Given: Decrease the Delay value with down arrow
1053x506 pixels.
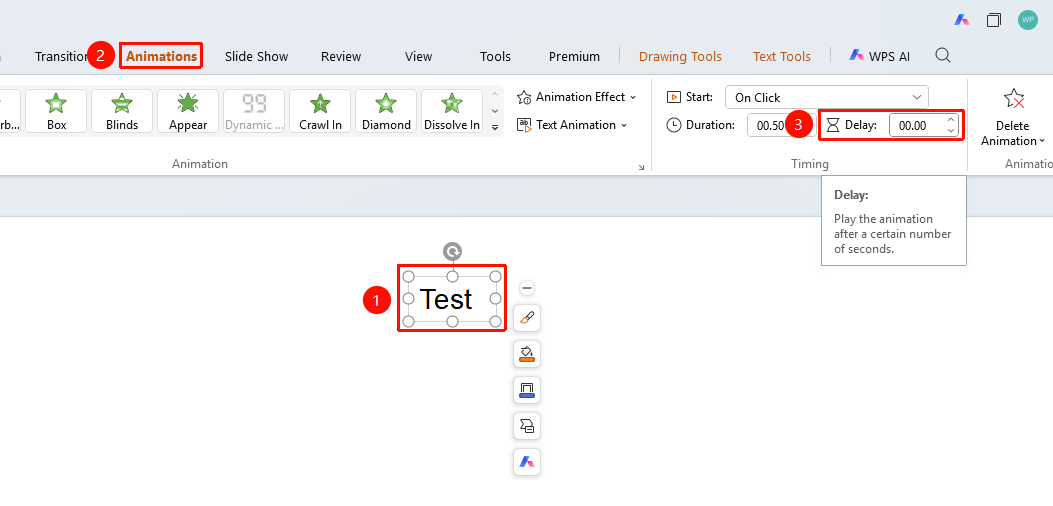Looking at the screenshot, I should tap(951, 130).
